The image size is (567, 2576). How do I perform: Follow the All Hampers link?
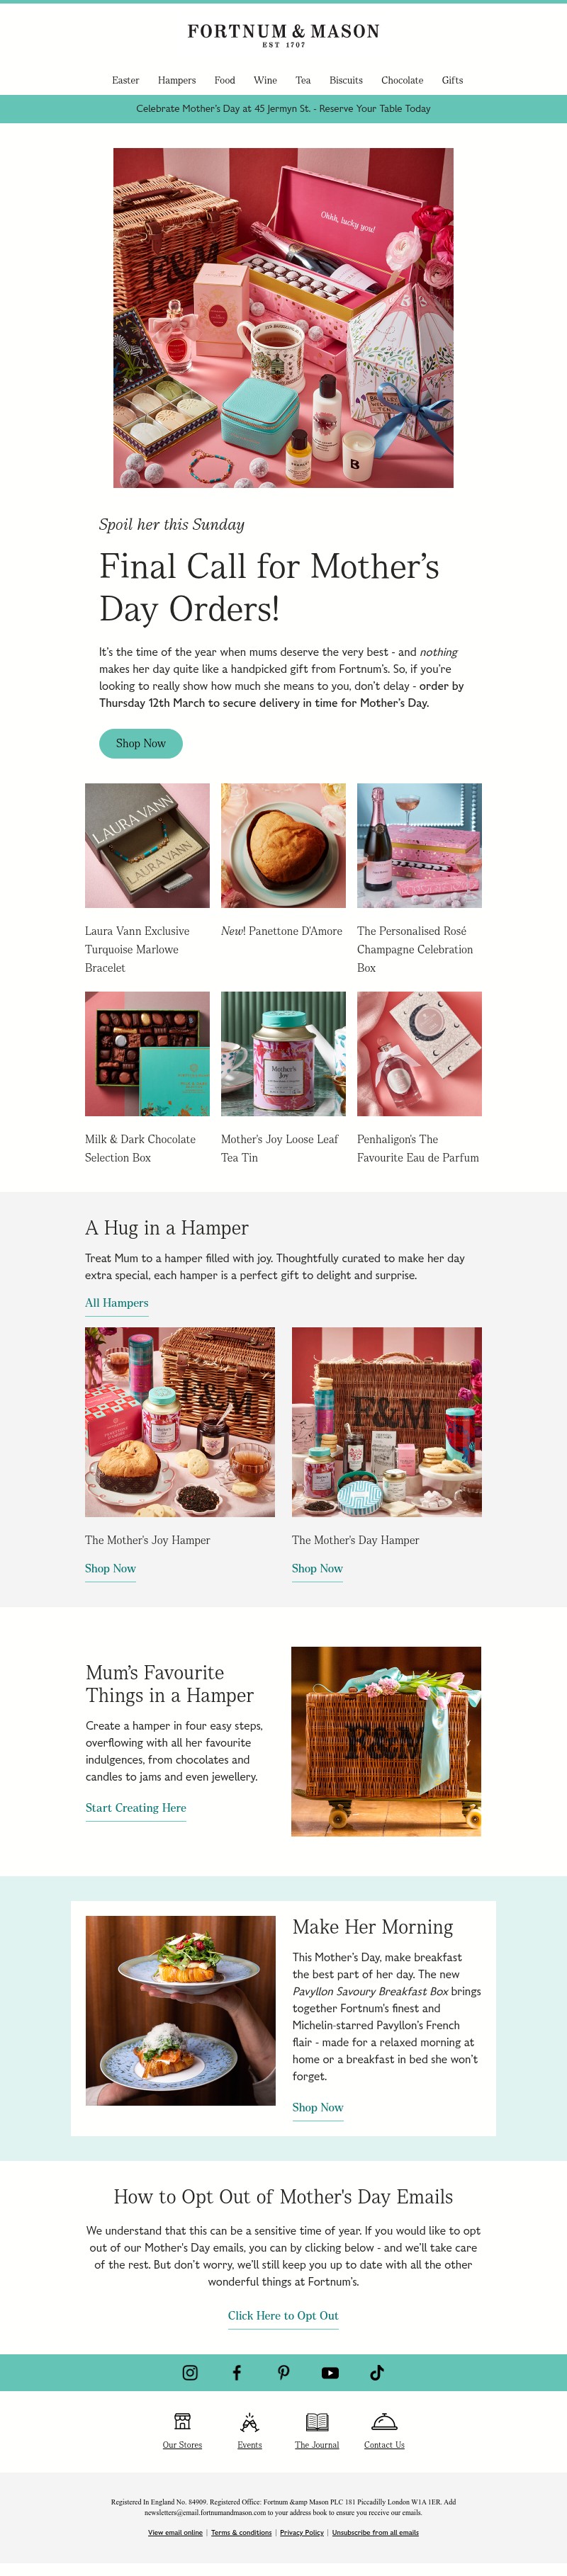coord(117,1303)
